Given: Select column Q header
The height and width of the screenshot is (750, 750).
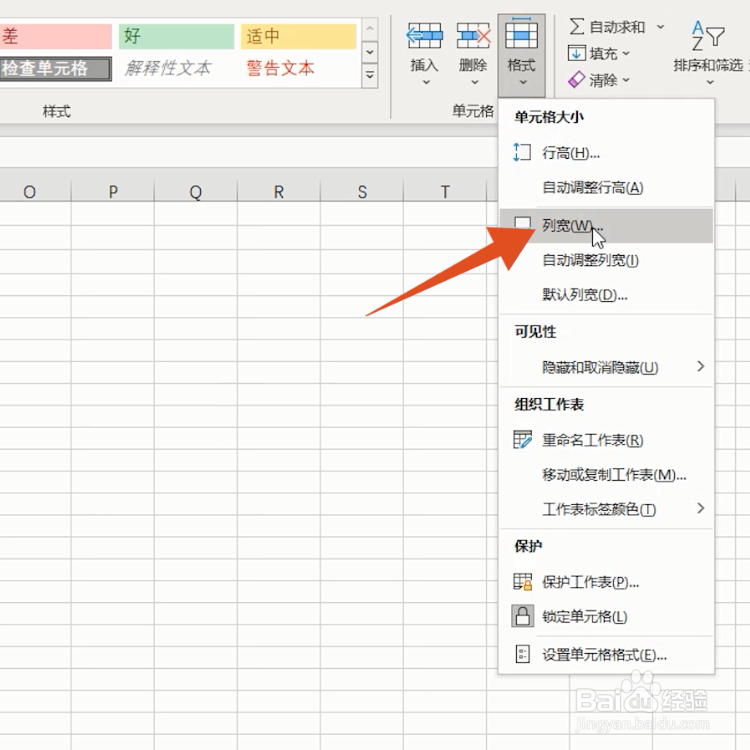Looking at the screenshot, I should tap(196, 191).
